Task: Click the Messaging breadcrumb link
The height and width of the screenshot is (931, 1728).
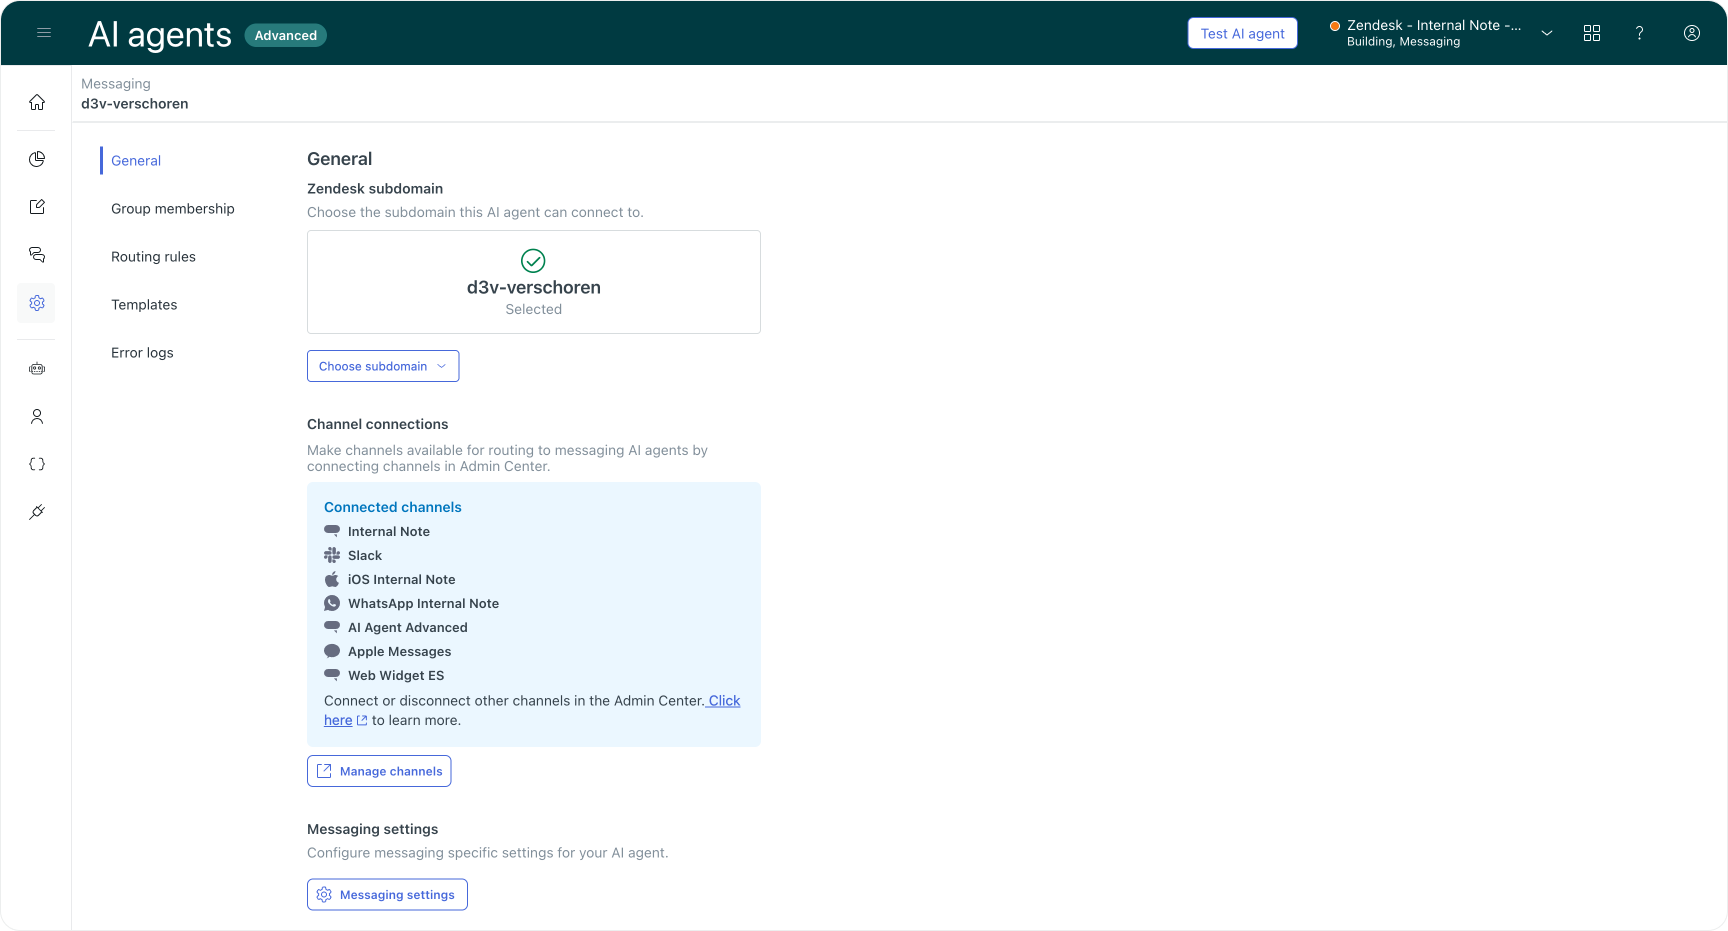Action: [116, 84]
